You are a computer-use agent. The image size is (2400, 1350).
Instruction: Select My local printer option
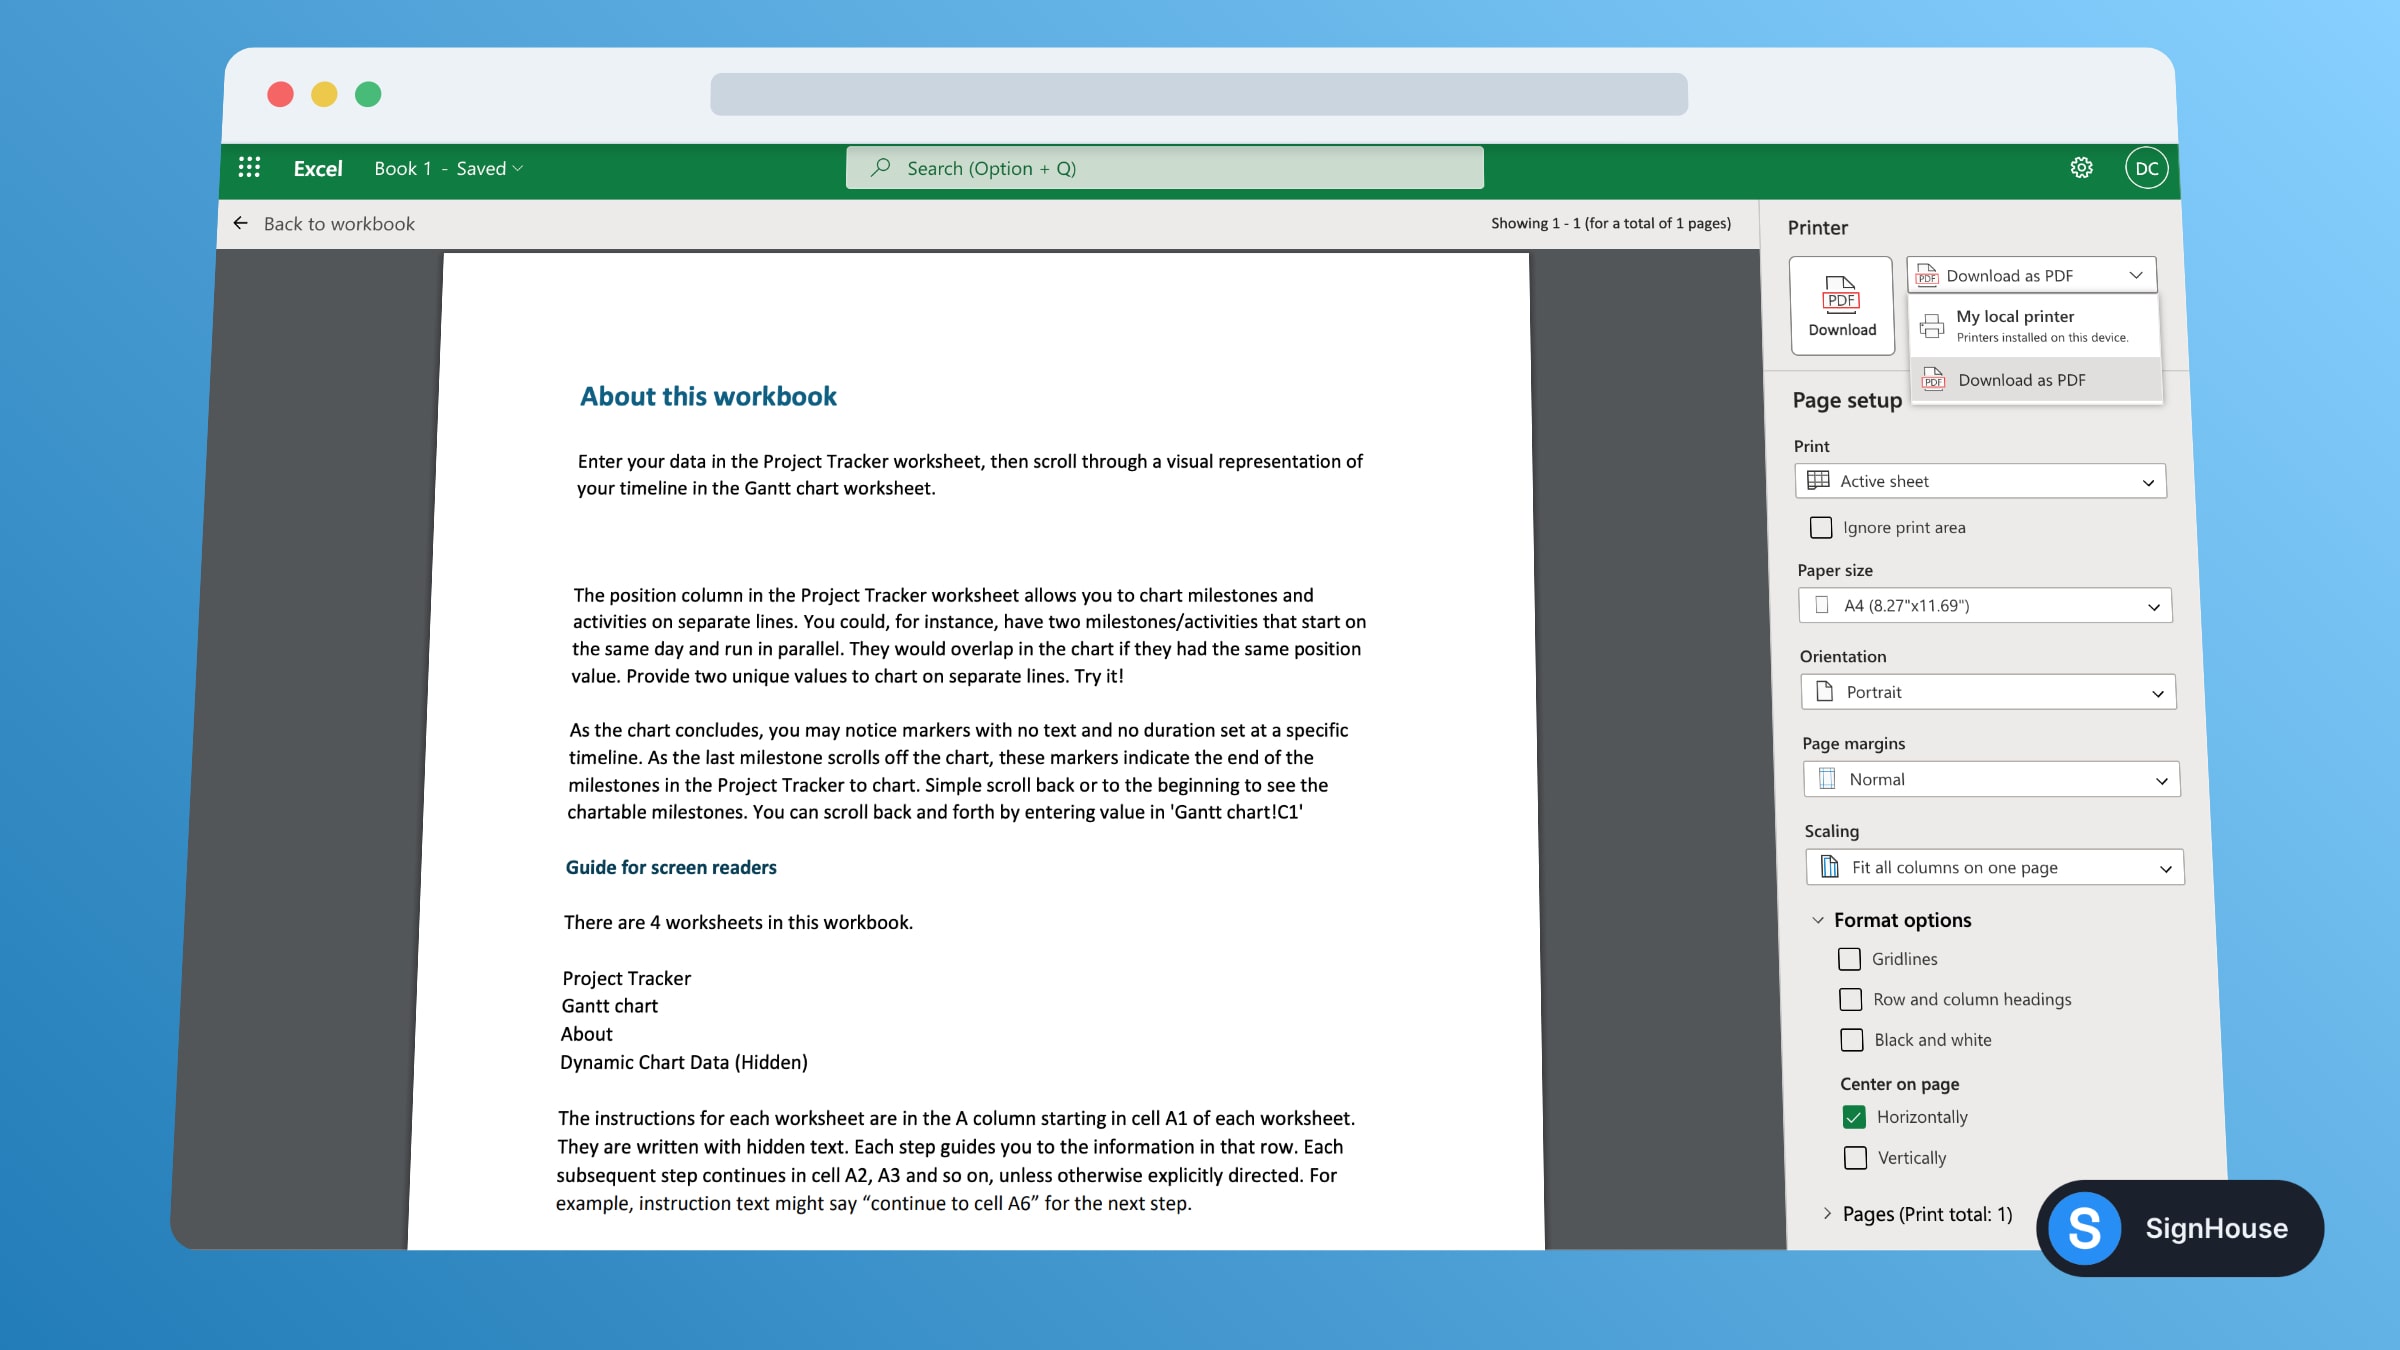coord(2035,326)
